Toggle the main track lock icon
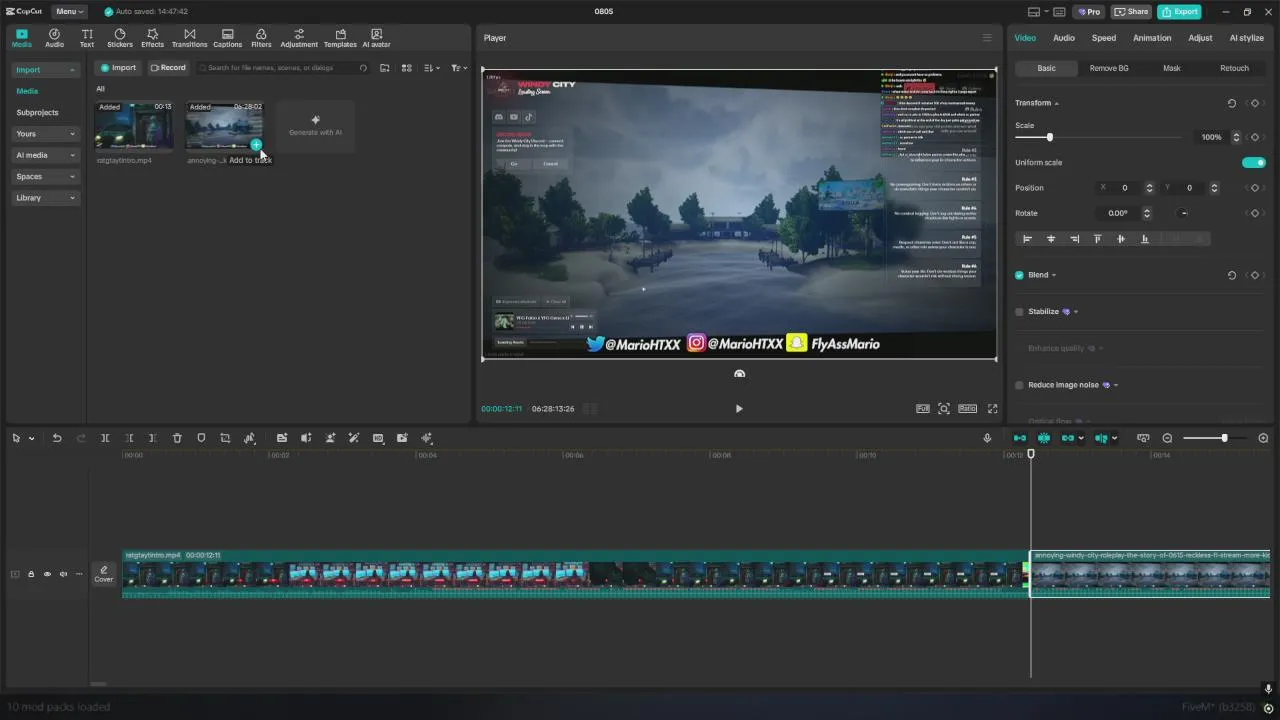 pyautogui.click(x=31, y=574)
